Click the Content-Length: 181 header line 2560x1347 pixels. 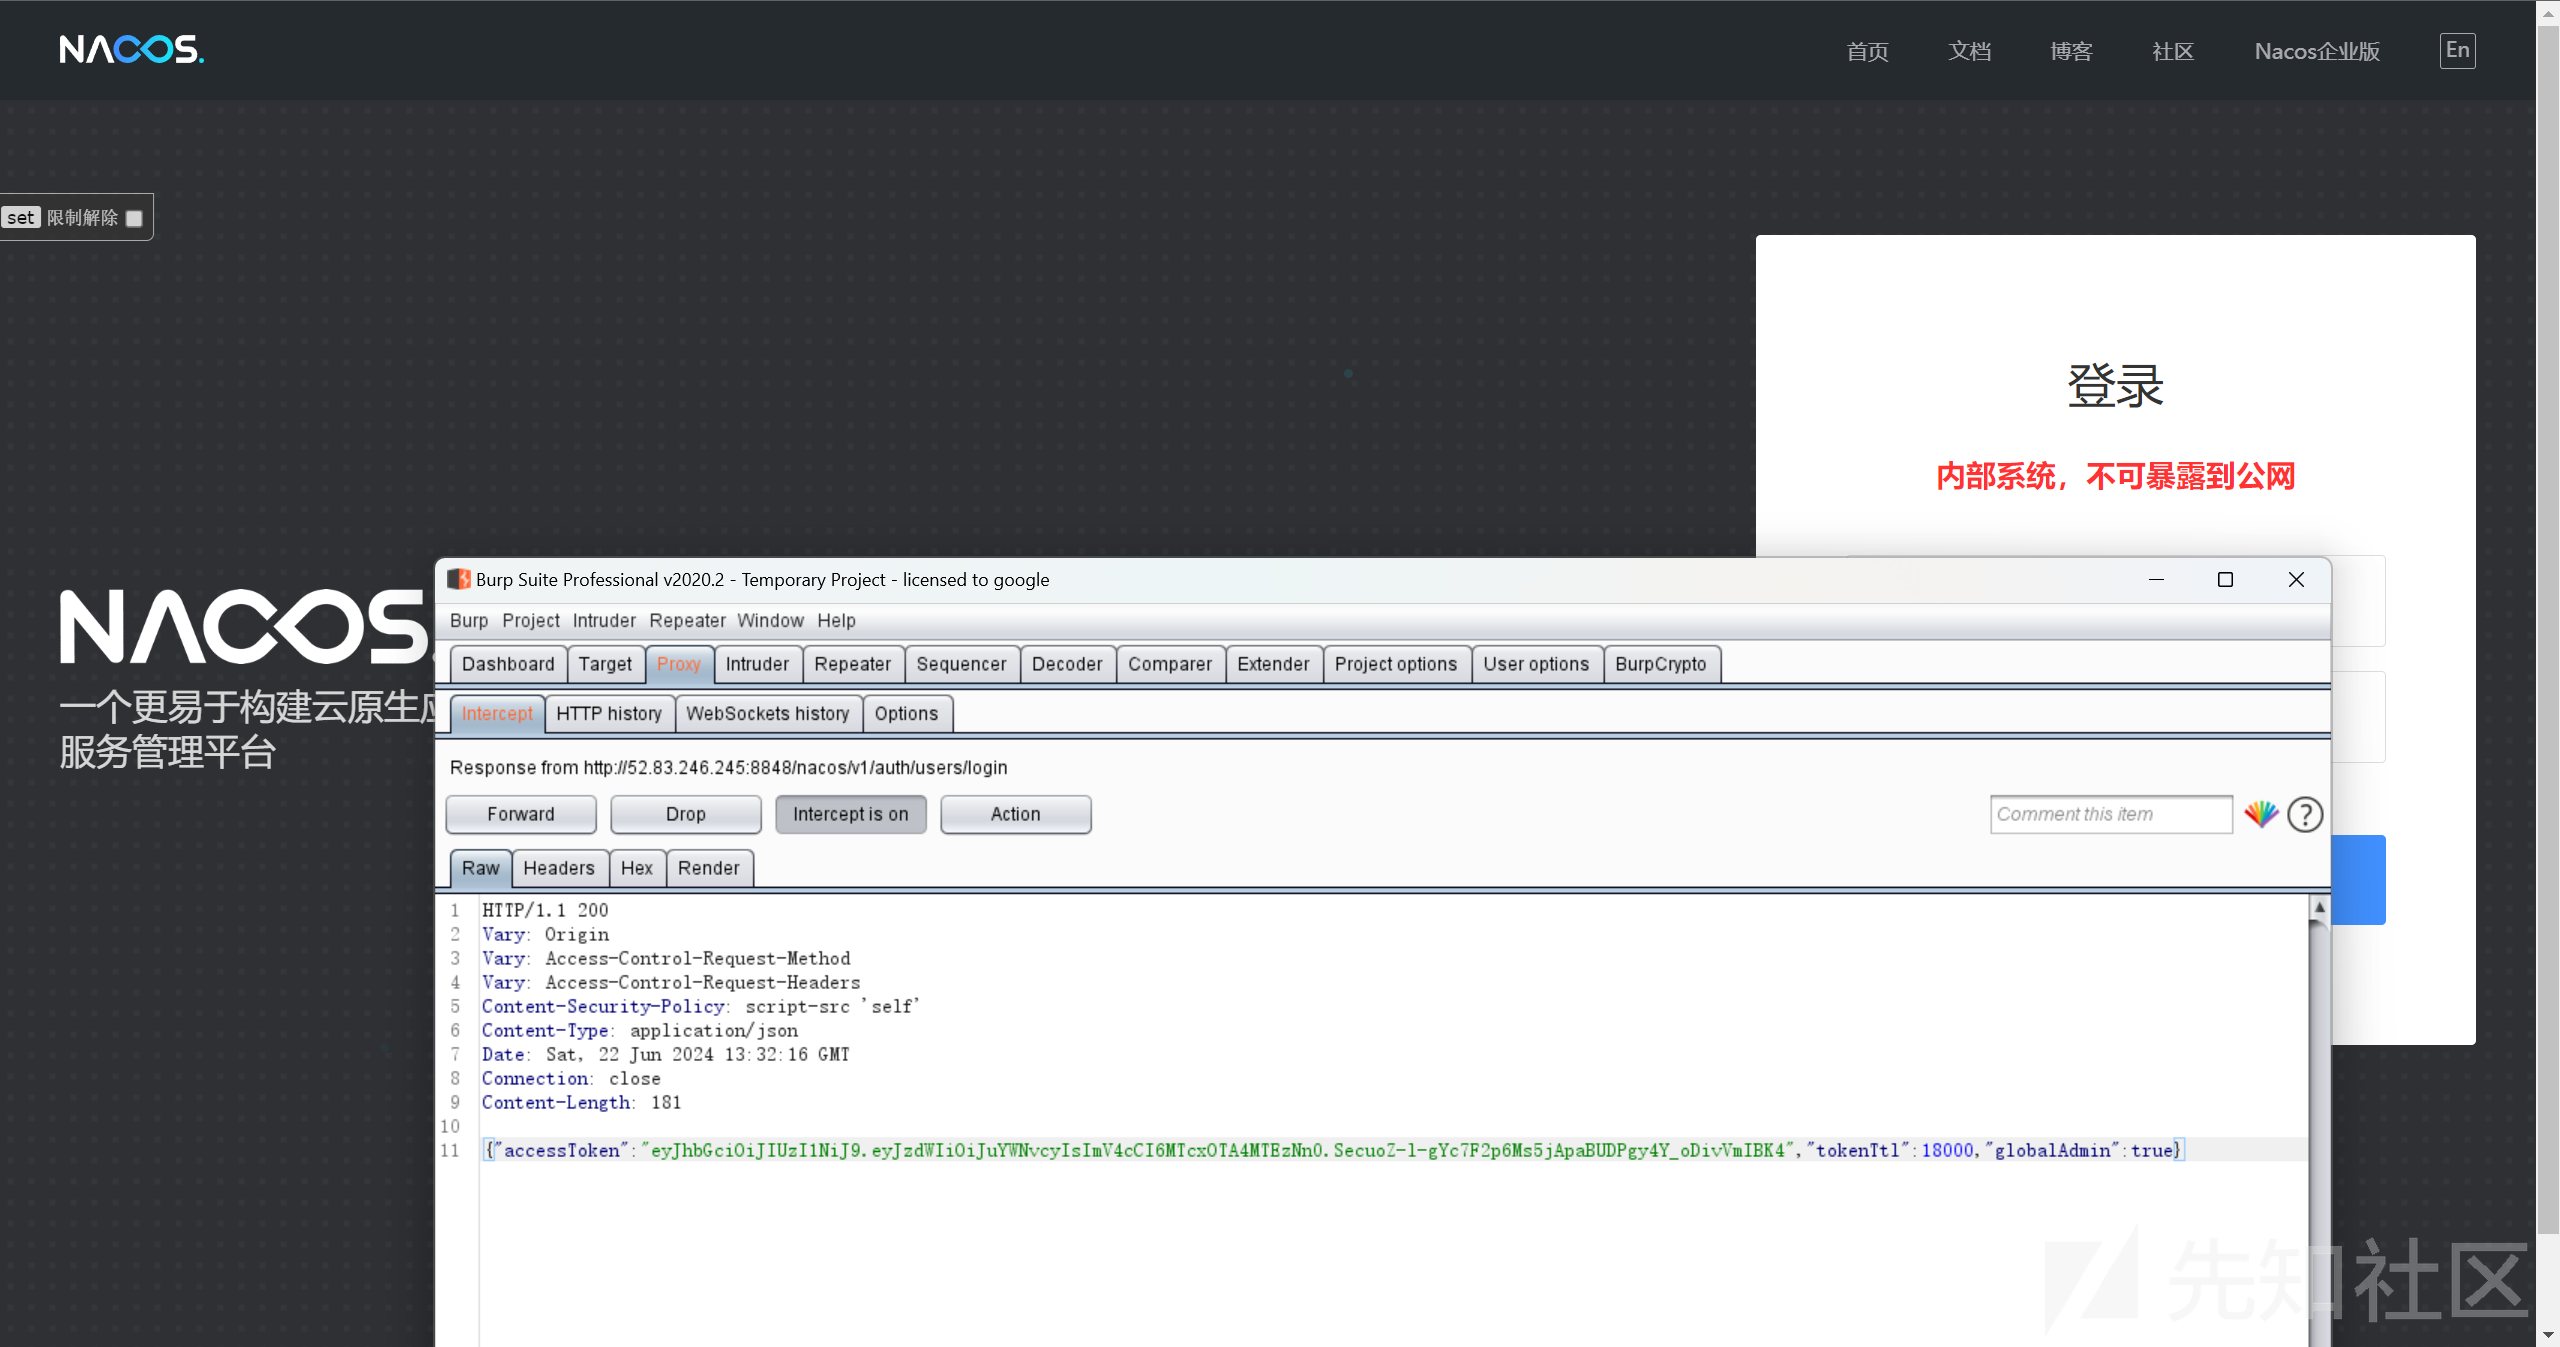(x=581, y=1102)
